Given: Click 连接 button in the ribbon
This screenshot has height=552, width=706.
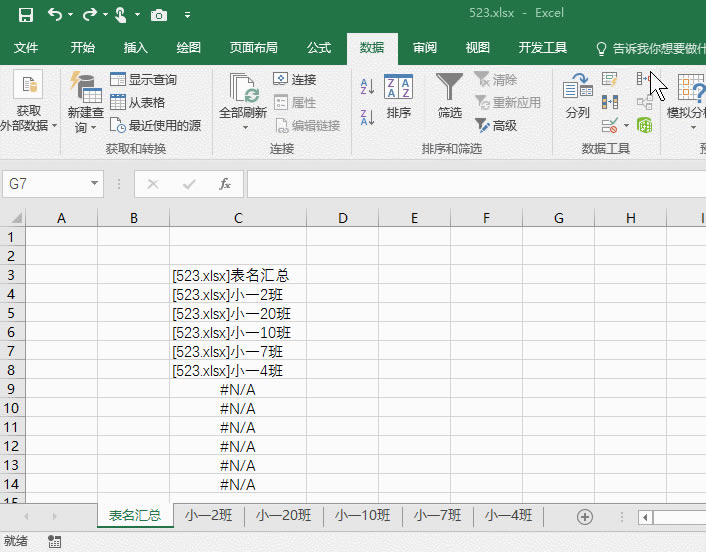Looking at the screenshot, I should [x=294, y=80].
